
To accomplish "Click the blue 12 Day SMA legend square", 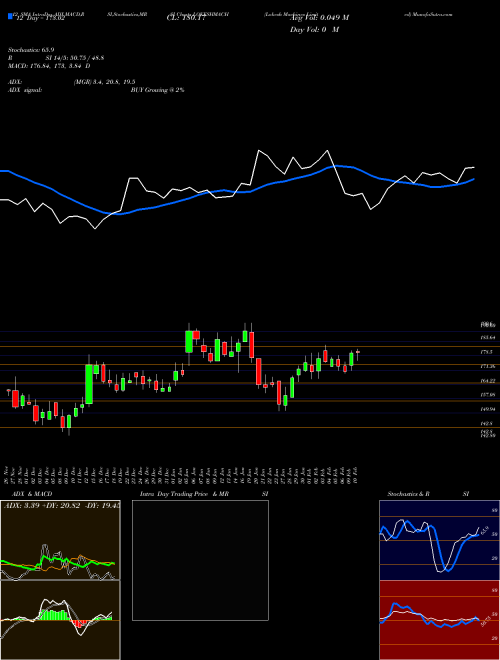I will (10, 17).
